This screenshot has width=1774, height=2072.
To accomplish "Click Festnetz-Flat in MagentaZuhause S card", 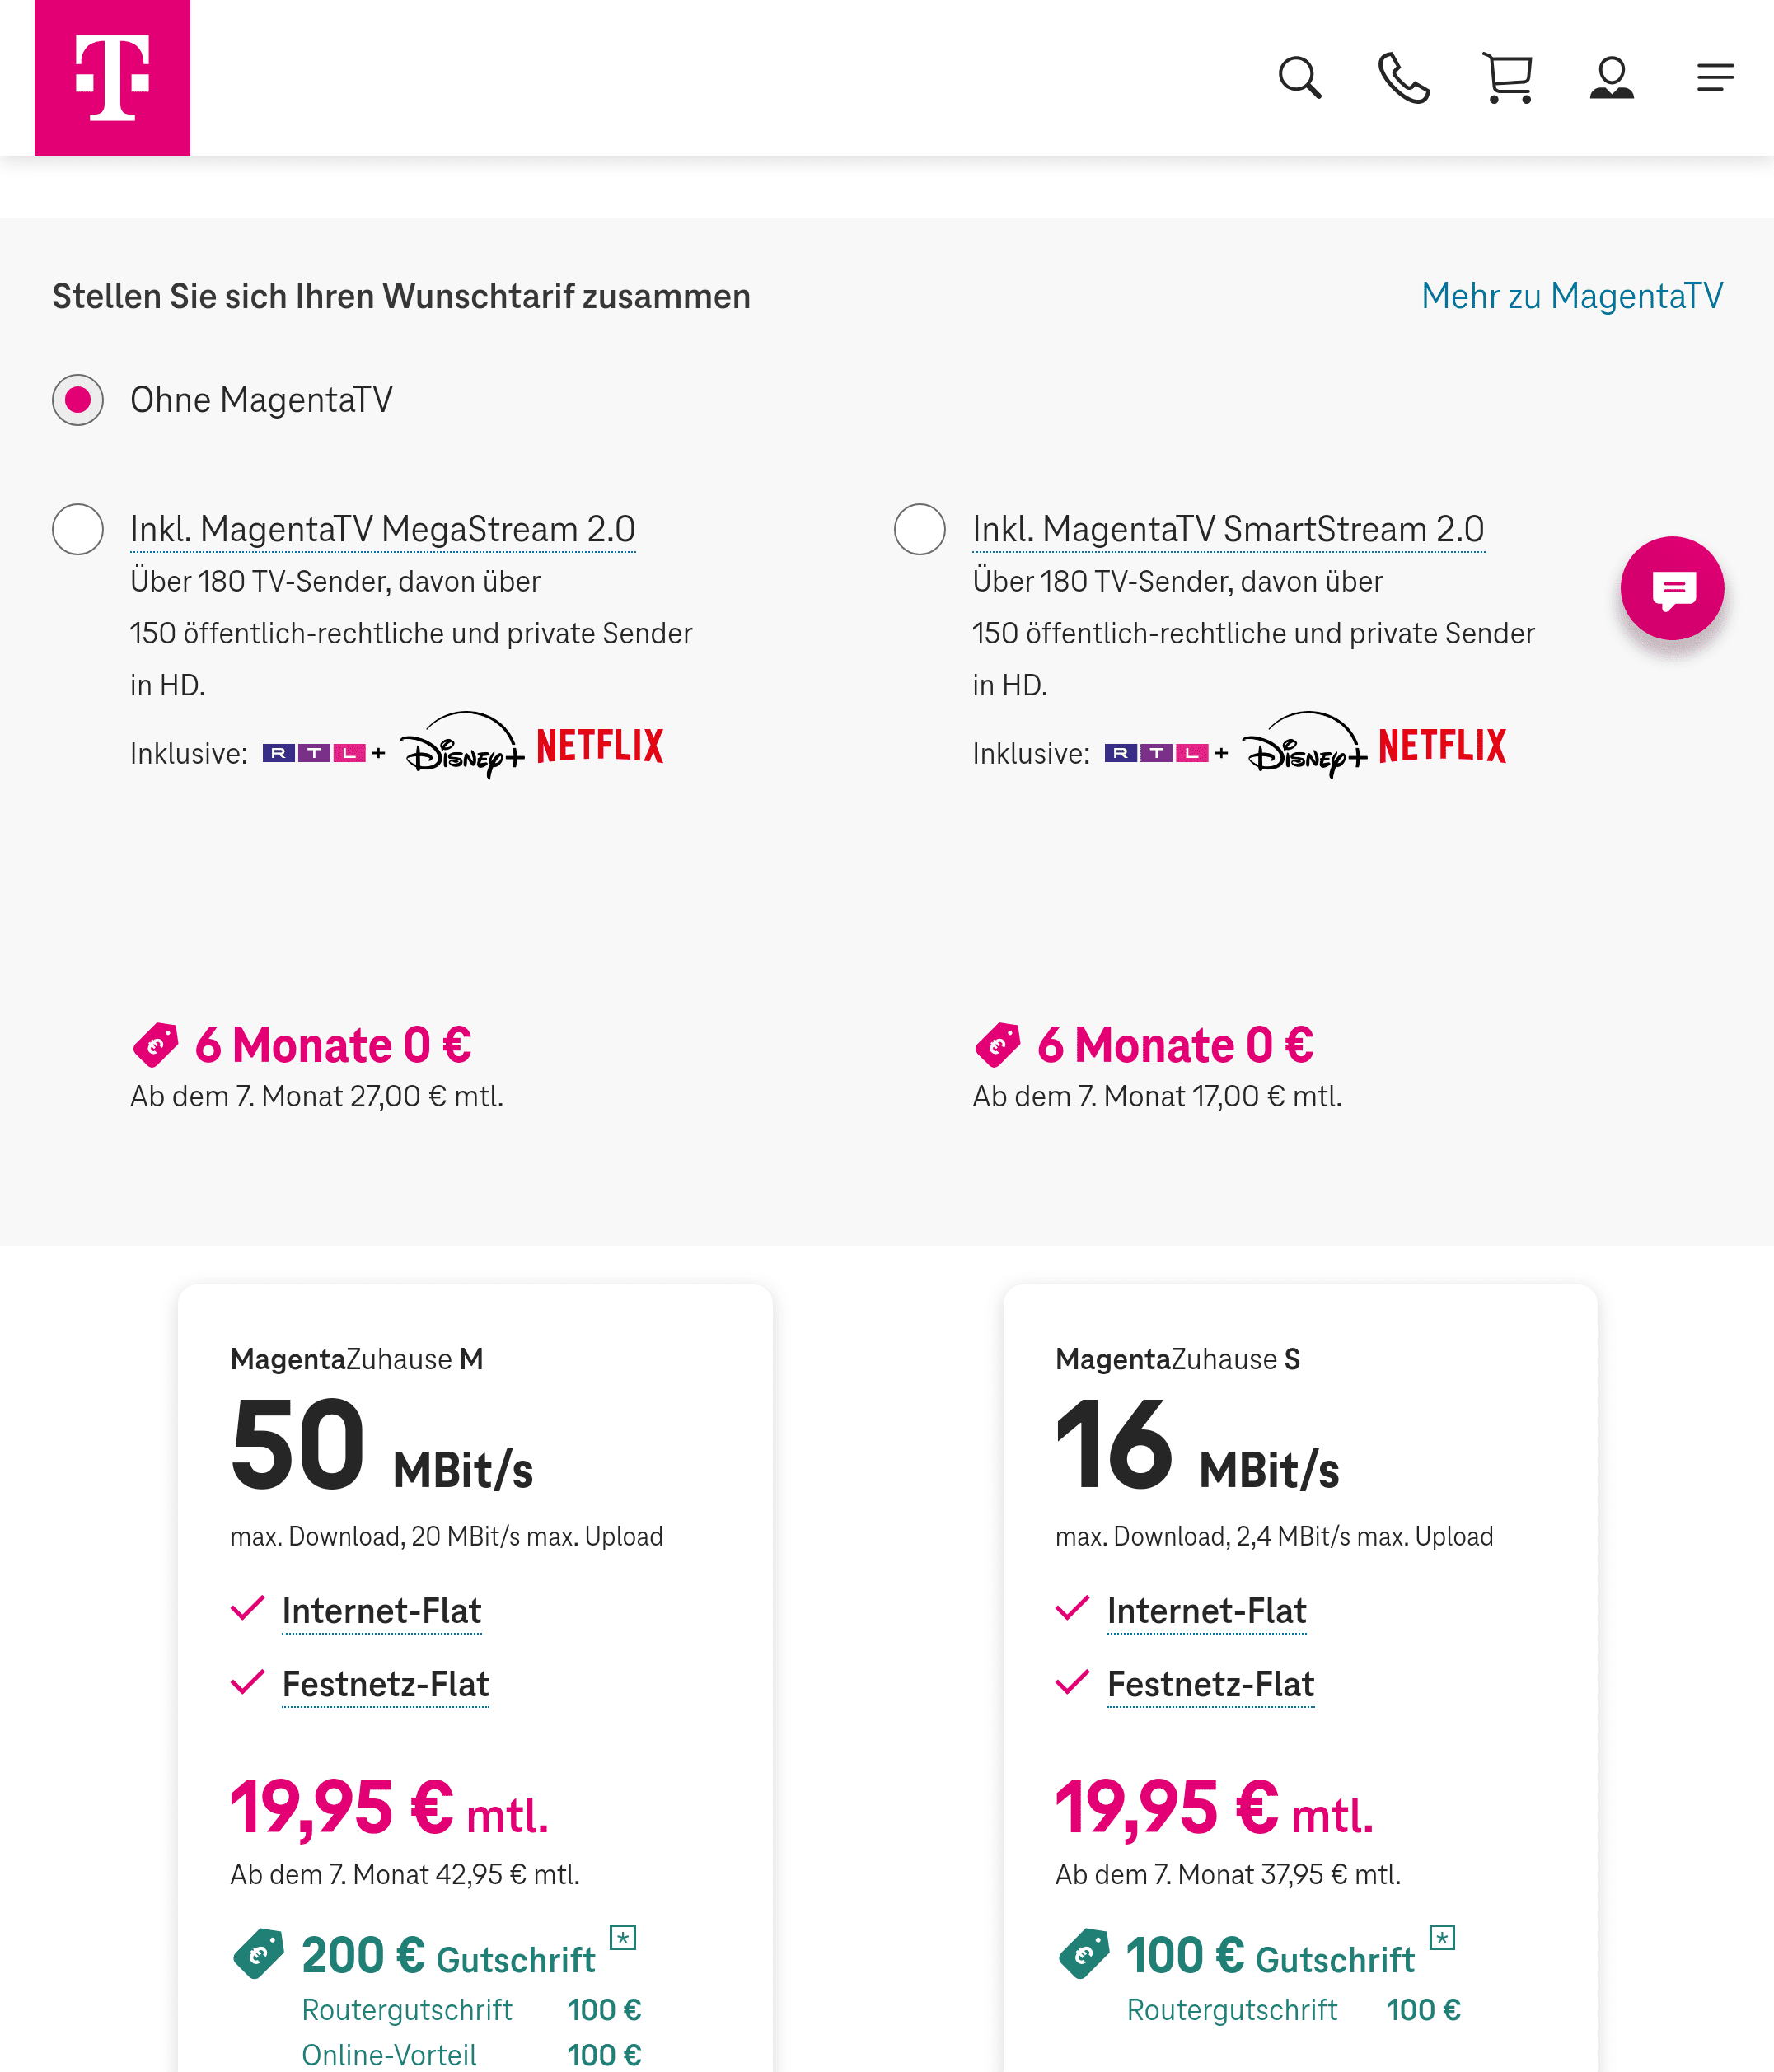I will pyautogui.click(x=1210, y=1684).
